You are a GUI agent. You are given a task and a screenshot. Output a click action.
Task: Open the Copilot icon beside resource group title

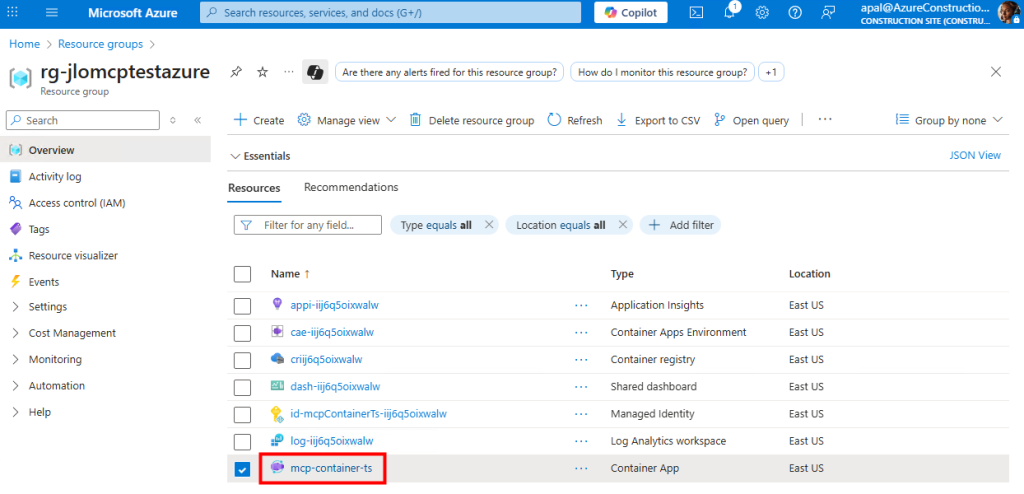[x=315, y=72]
